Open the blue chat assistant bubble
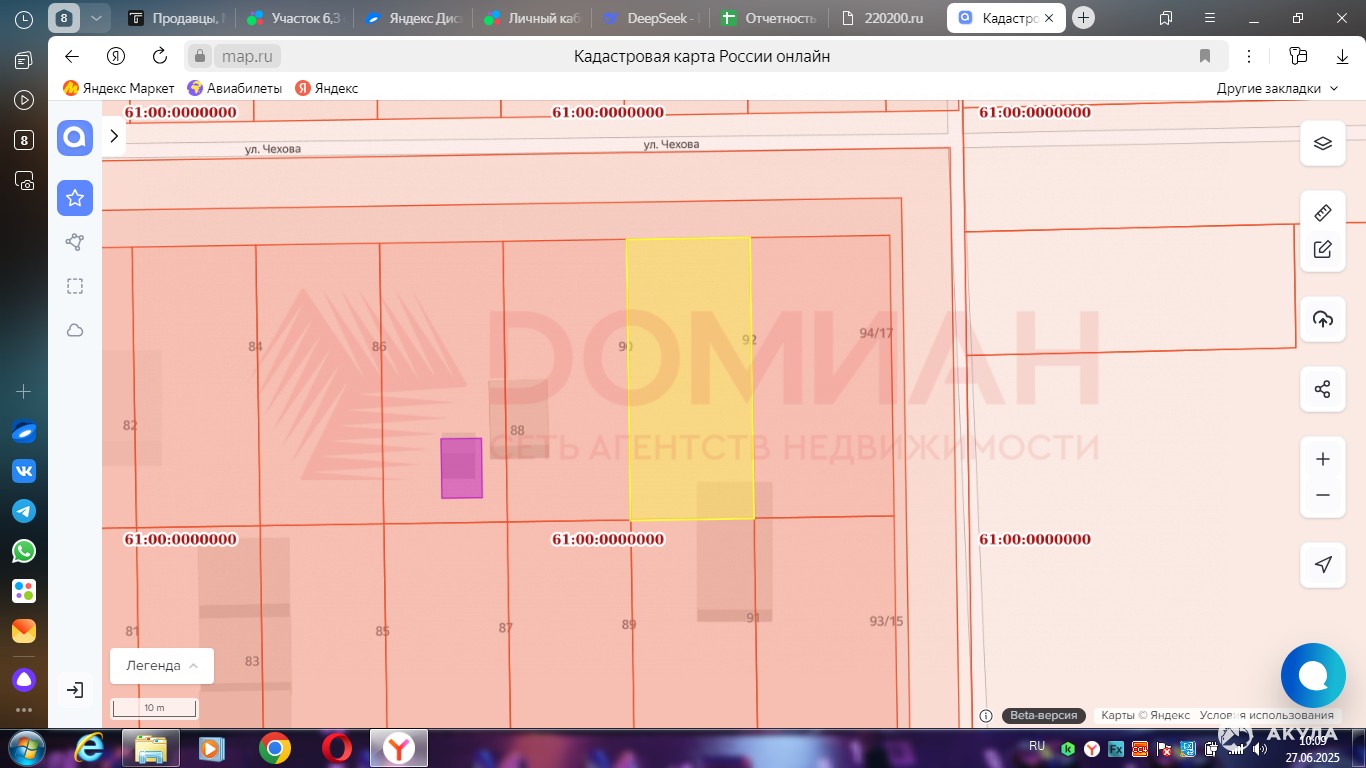 pyautogui.click(x=1313, y=675)
